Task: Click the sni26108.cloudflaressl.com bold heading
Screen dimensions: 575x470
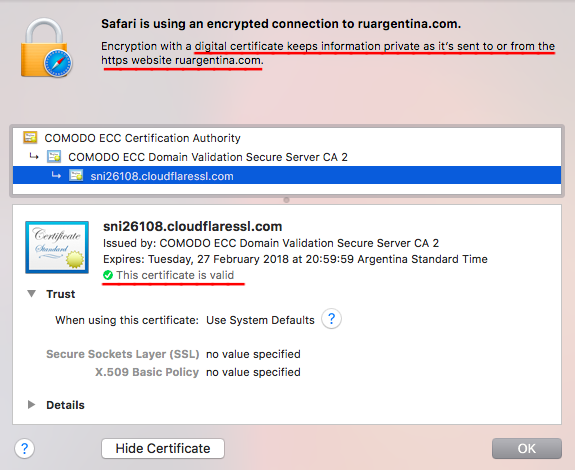Action: (x=193, y=226)
